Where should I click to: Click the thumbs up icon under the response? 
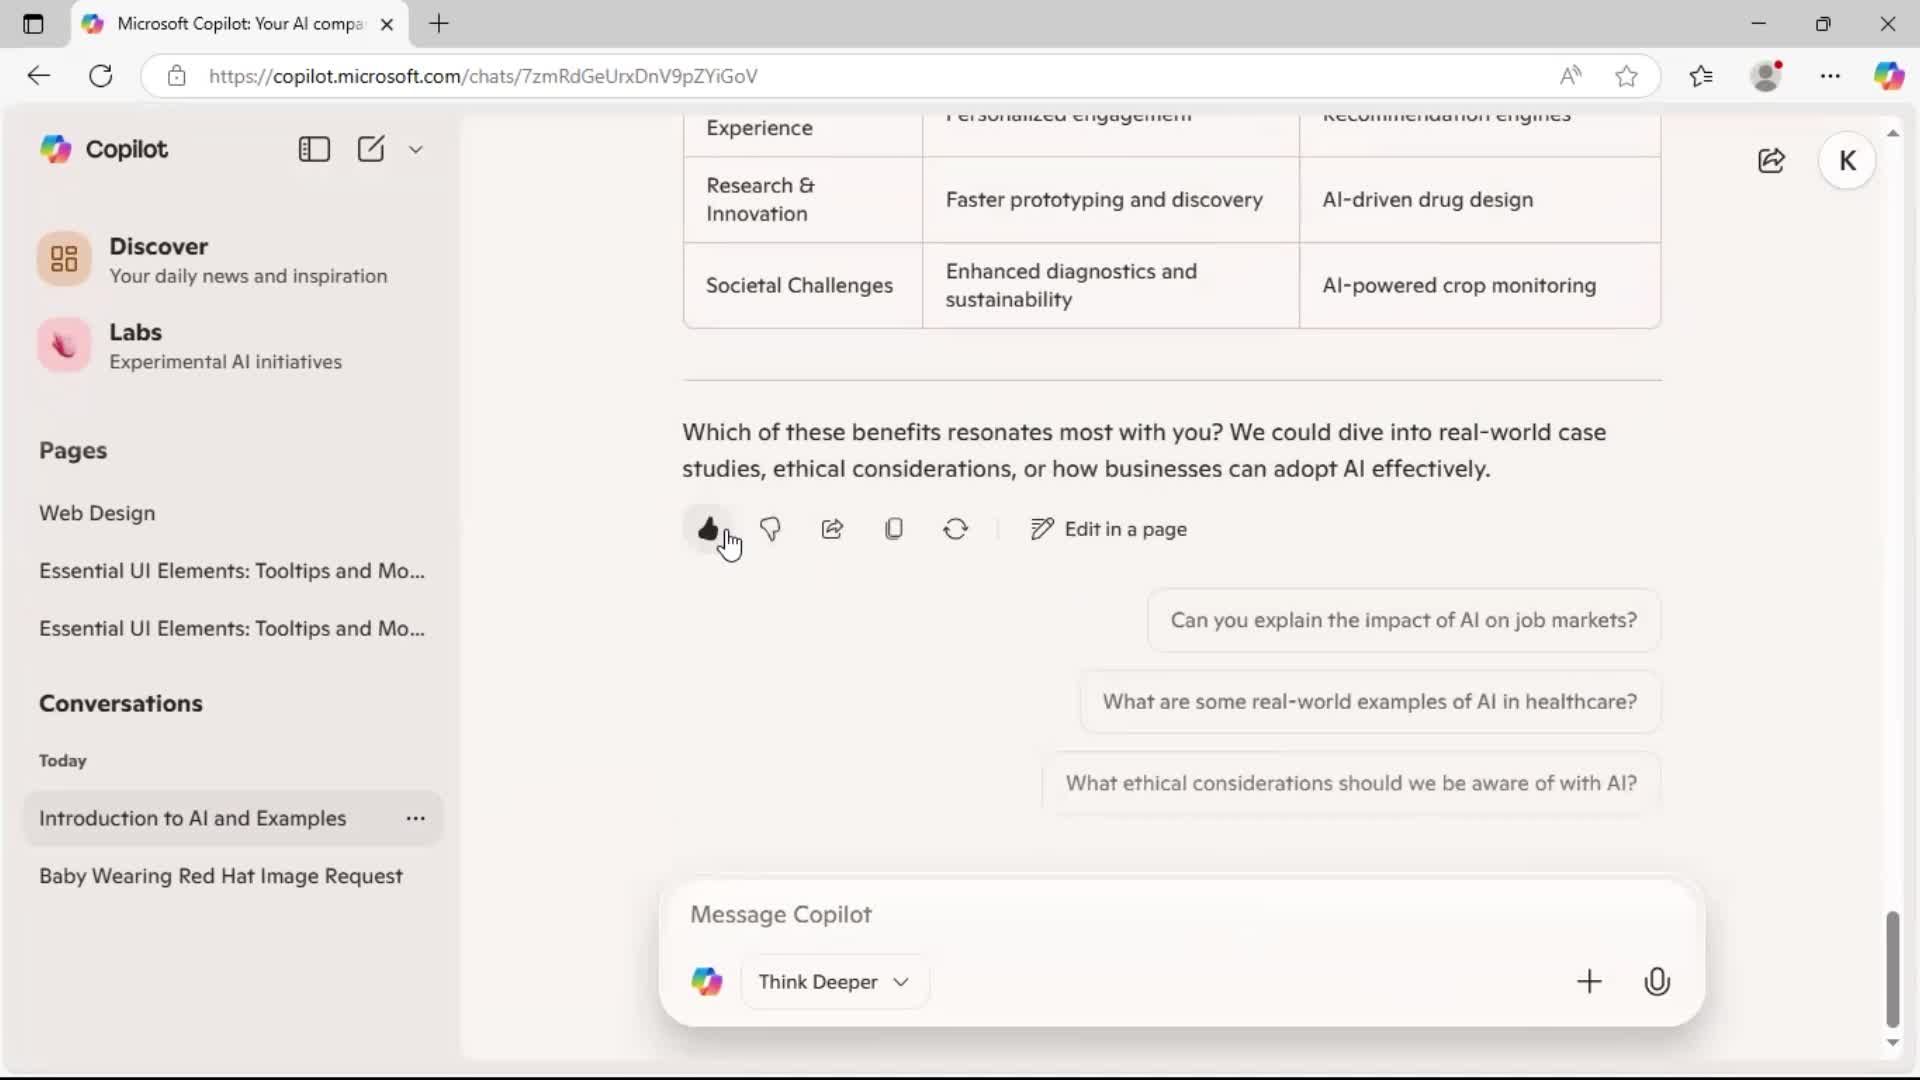click(708, 528)
